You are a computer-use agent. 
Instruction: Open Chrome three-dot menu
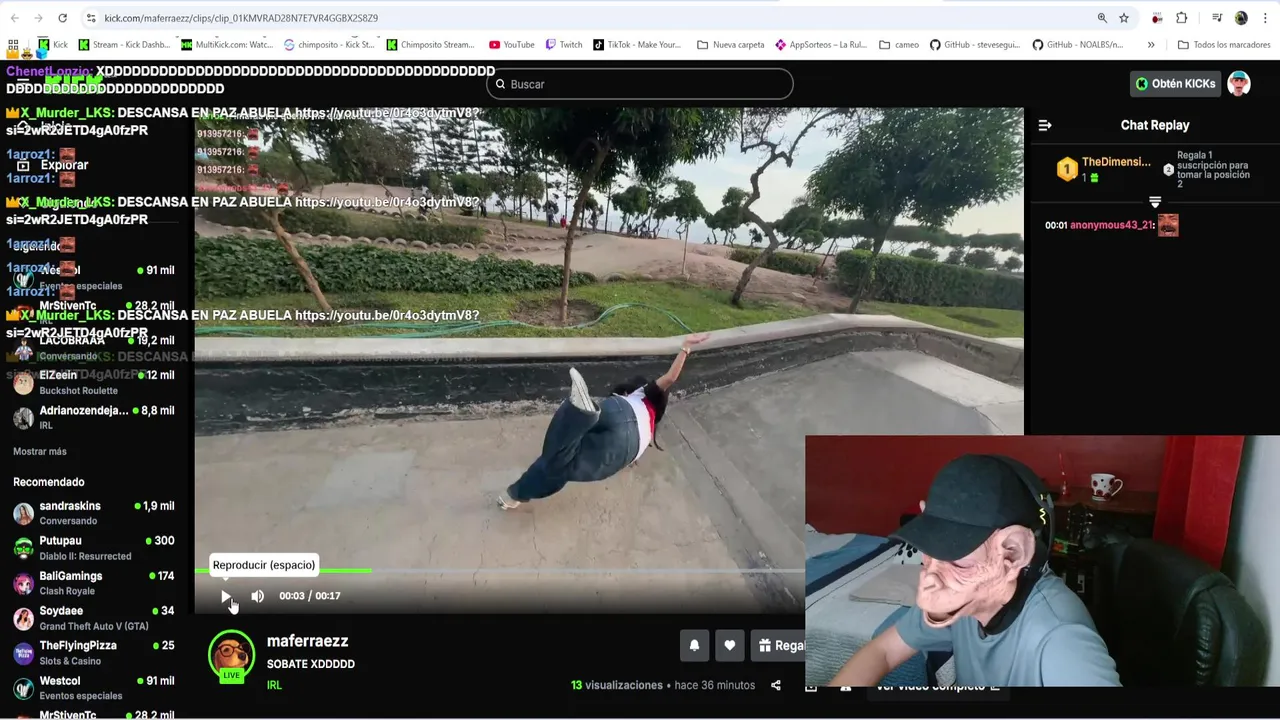pos(1265,18)
